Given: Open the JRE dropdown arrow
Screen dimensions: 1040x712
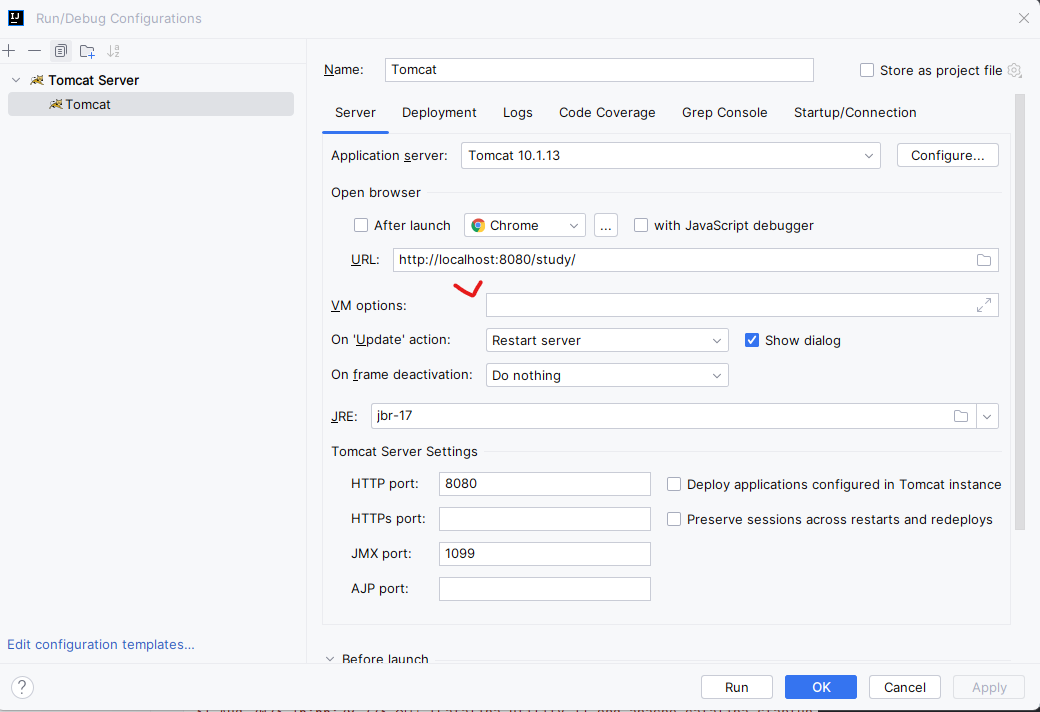Looking at the screenshot, I should (987, 416).
